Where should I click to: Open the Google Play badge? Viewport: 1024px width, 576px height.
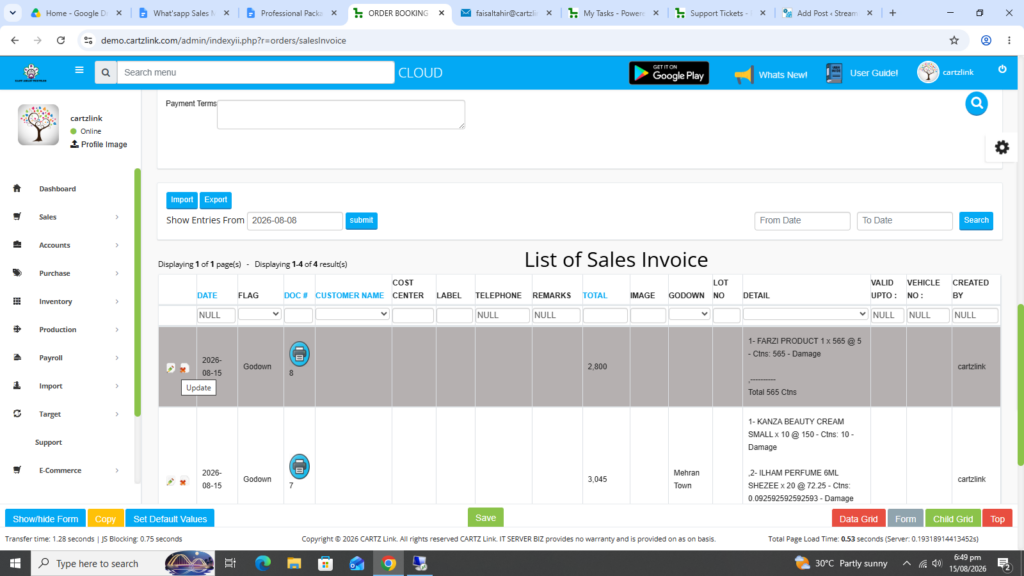pyautogui.click(x=669, y=73)
